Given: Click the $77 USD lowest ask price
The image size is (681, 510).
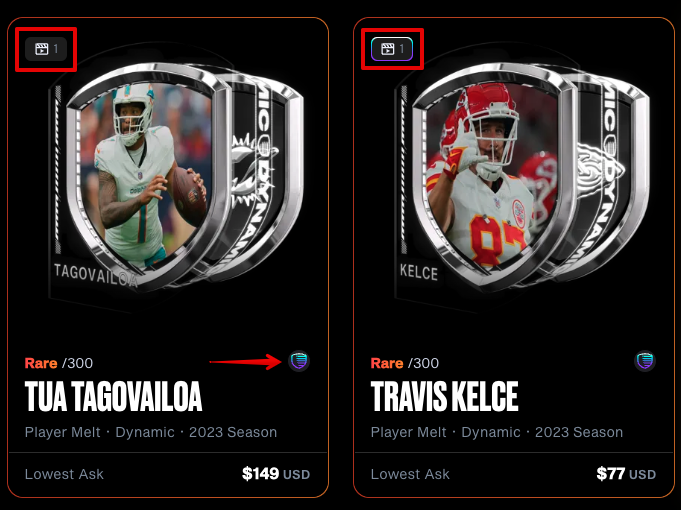Looking at the screenshot, I should [626, 474].
